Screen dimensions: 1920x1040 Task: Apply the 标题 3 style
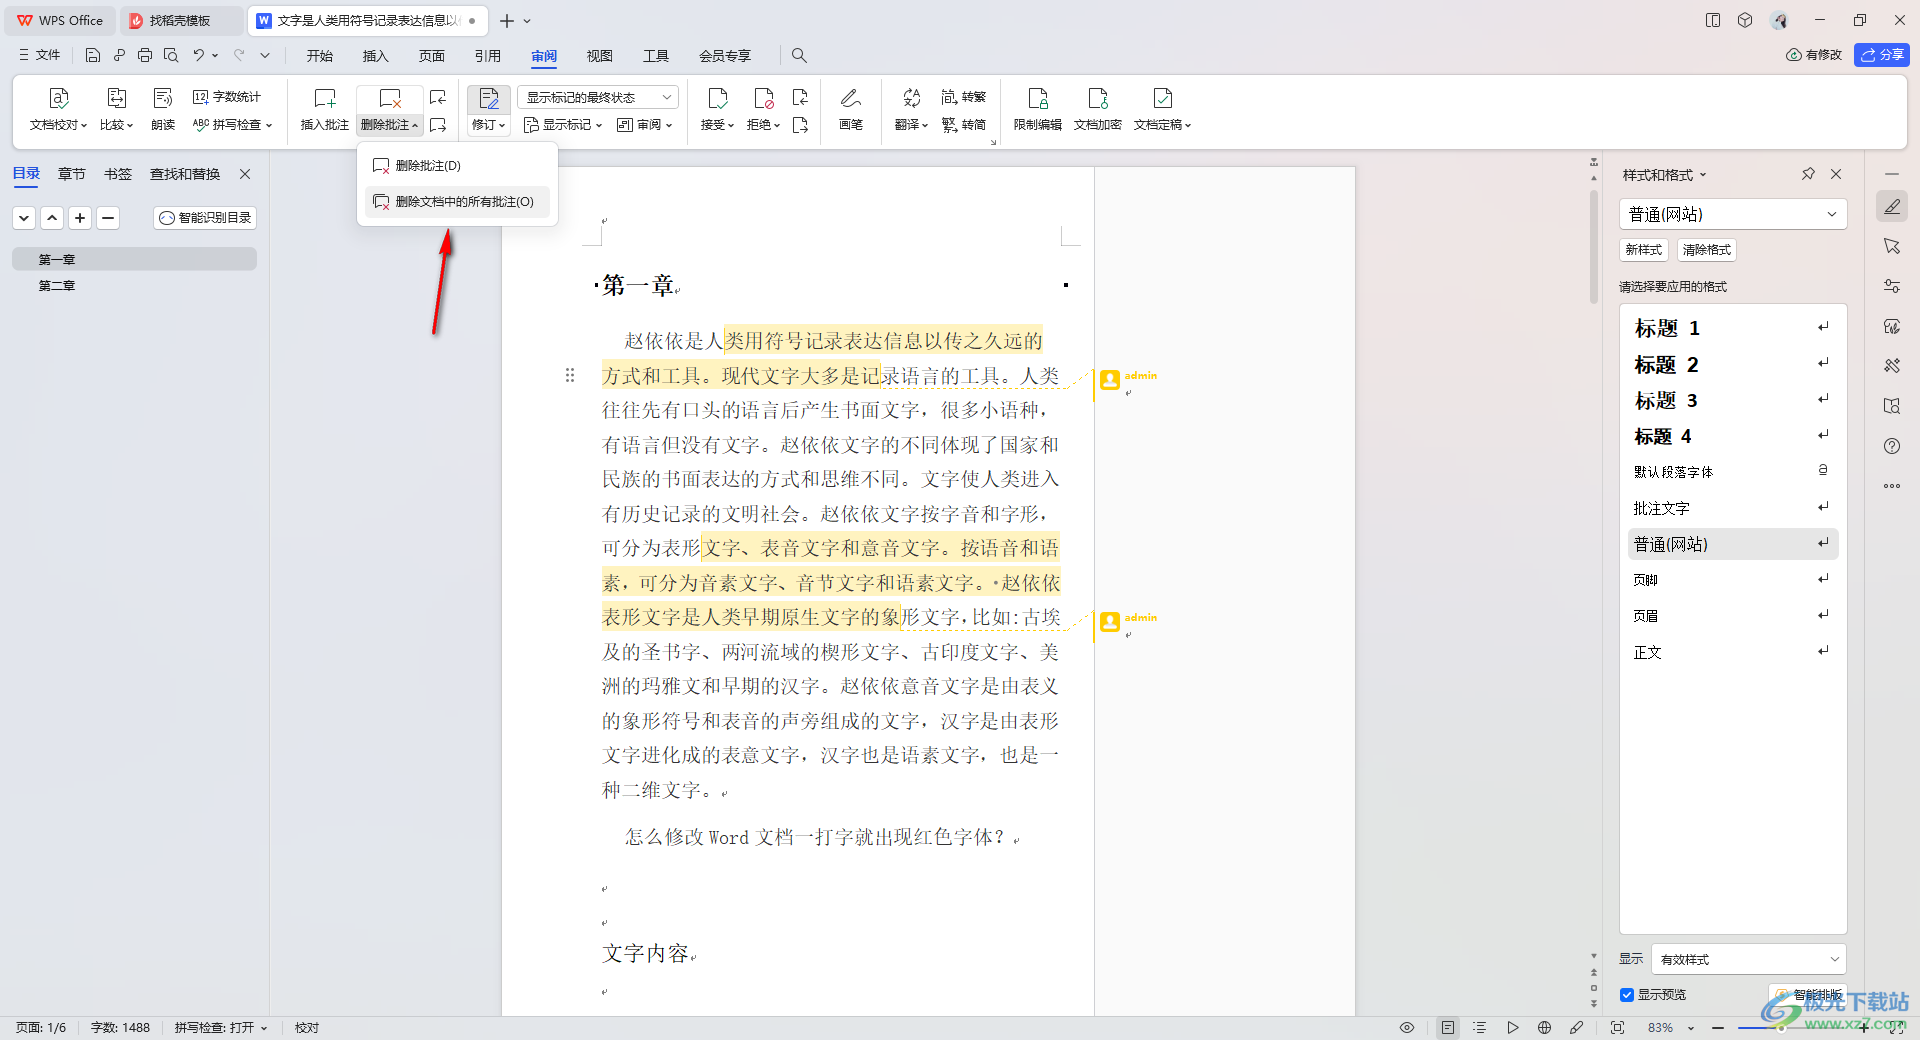point(1733,400)
